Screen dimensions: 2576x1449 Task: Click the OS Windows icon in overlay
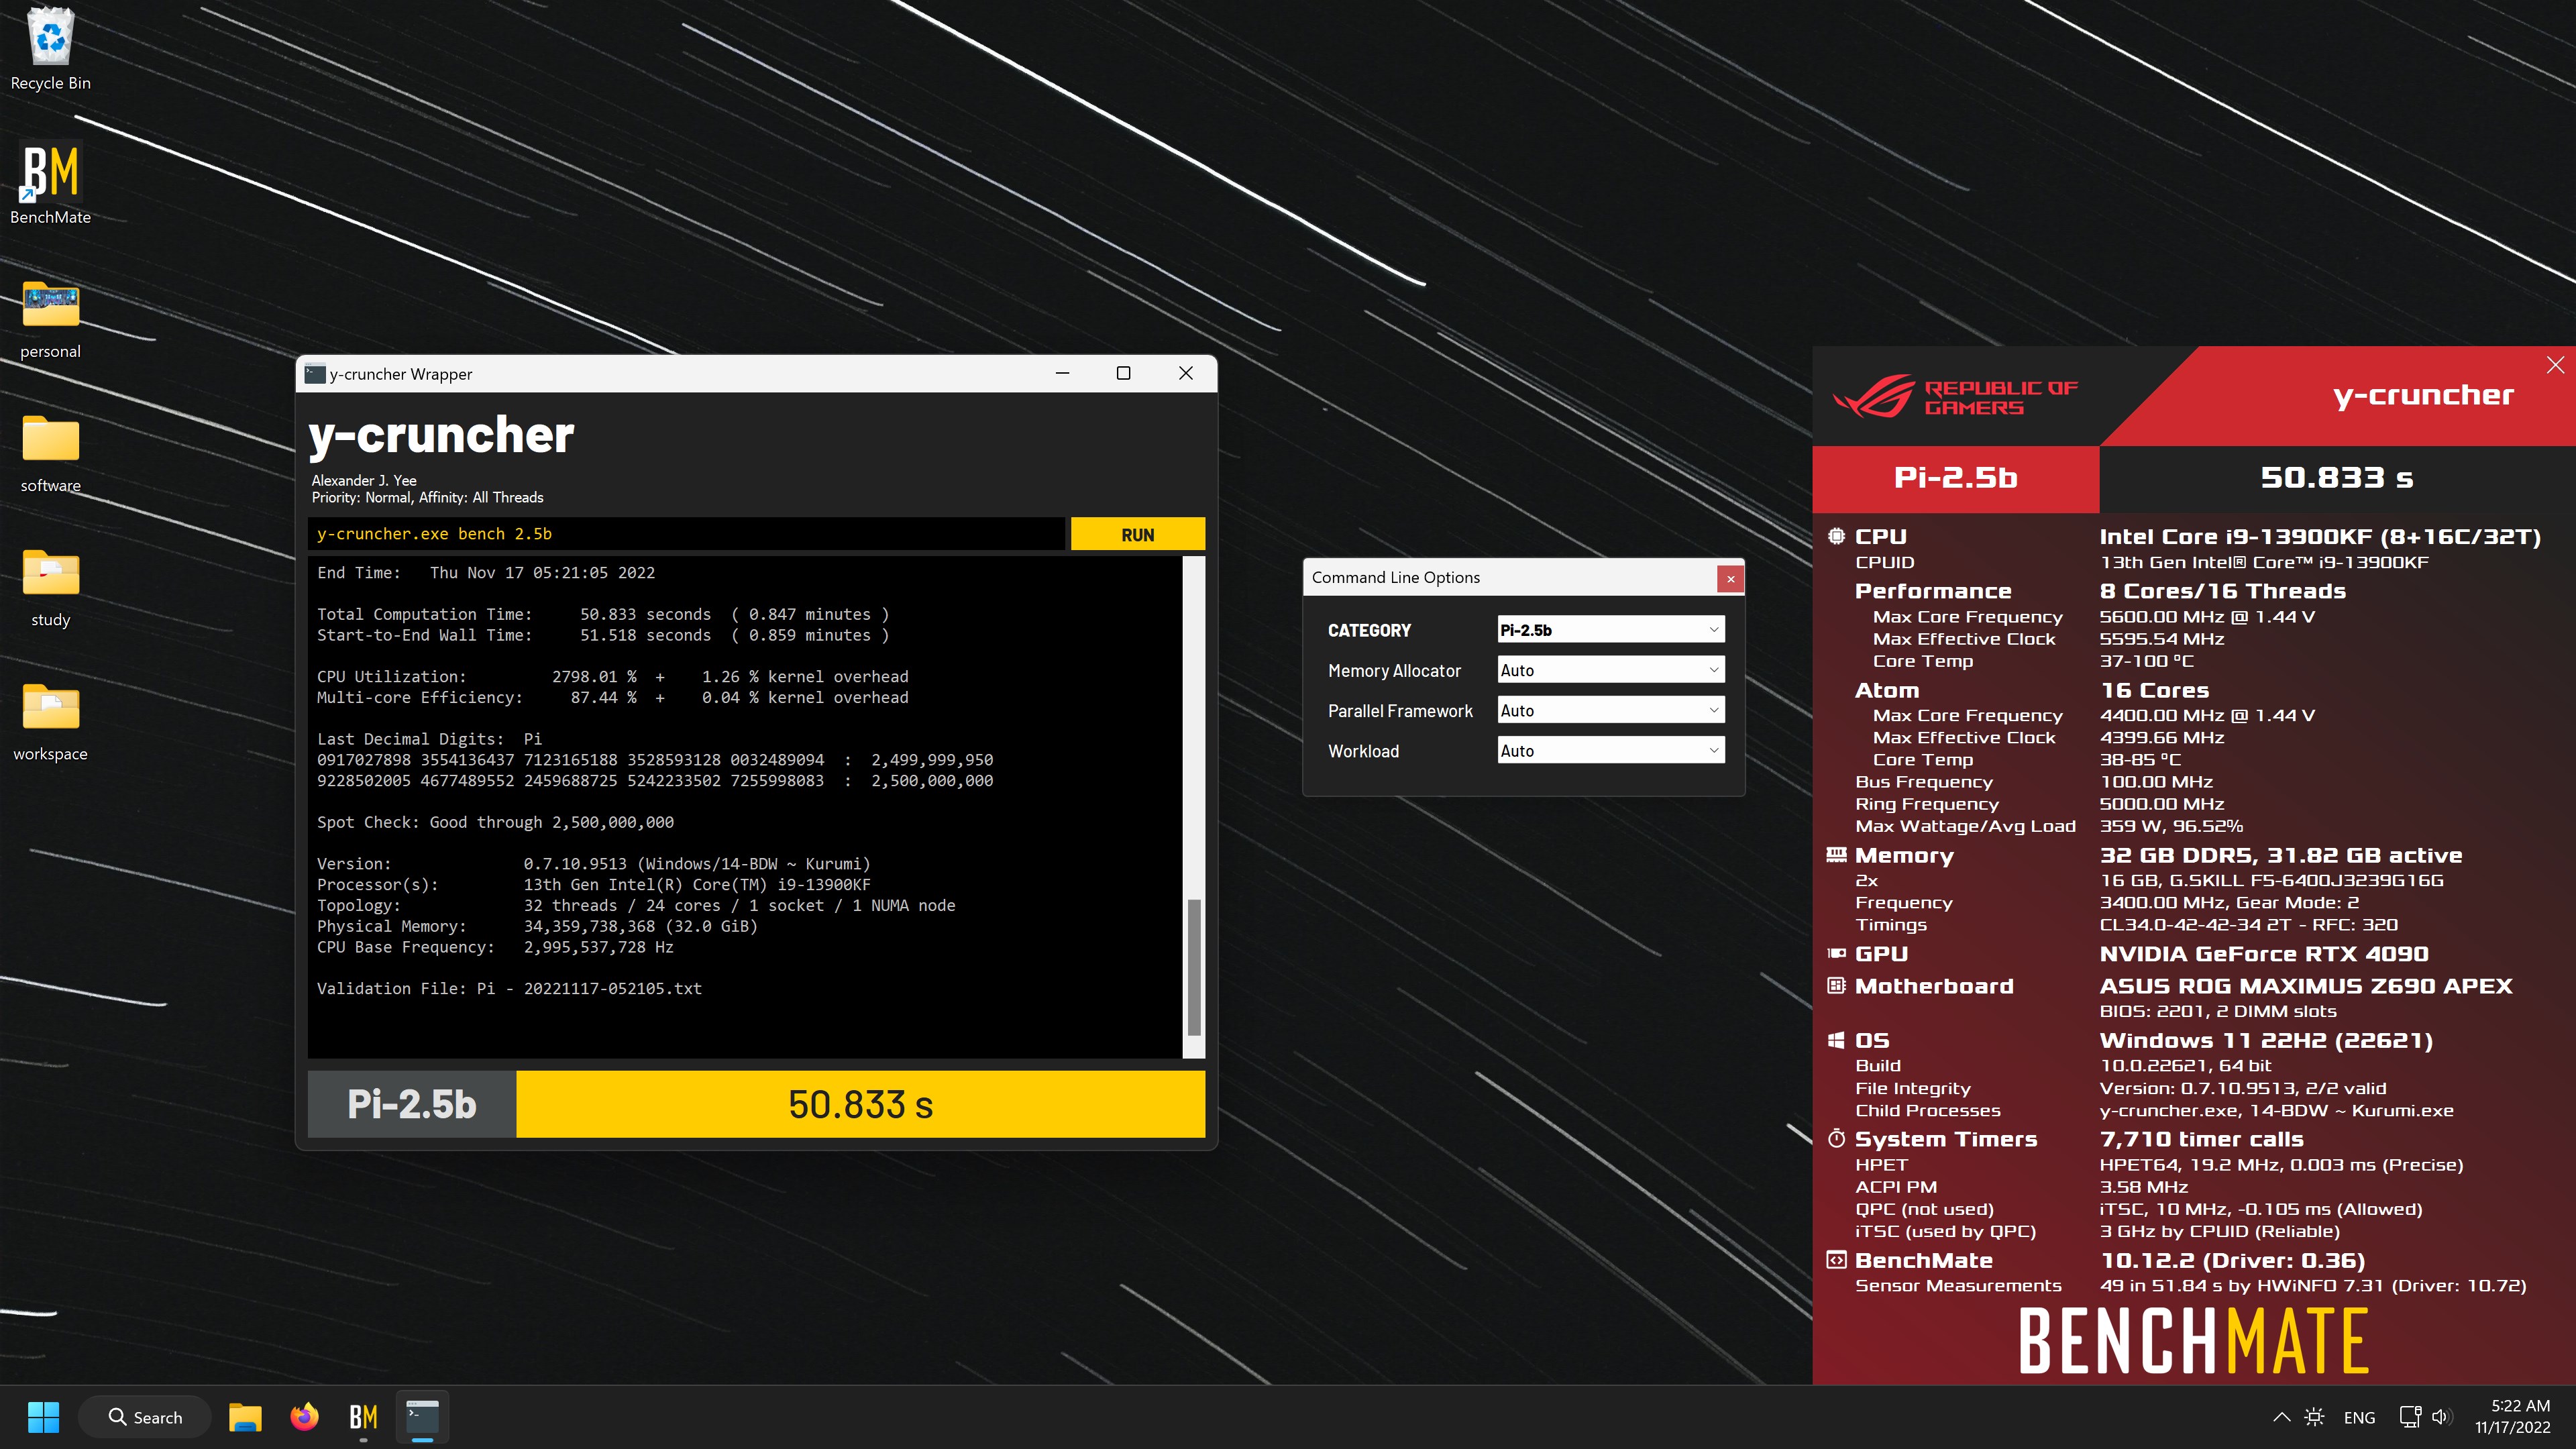pyautogui.click(x=1836, y=1040)
